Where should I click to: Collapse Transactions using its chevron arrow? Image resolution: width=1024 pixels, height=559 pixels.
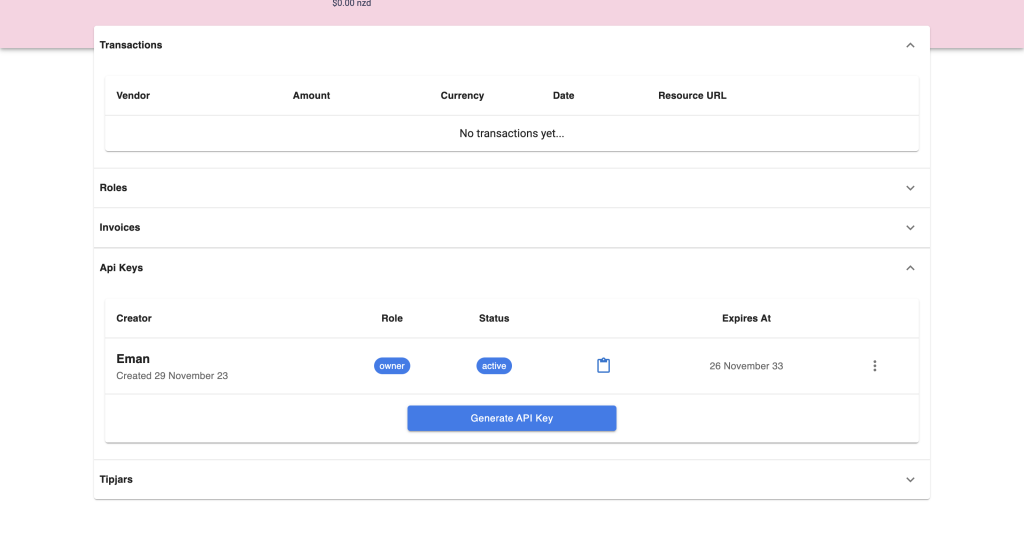click(x=910, y=45)
